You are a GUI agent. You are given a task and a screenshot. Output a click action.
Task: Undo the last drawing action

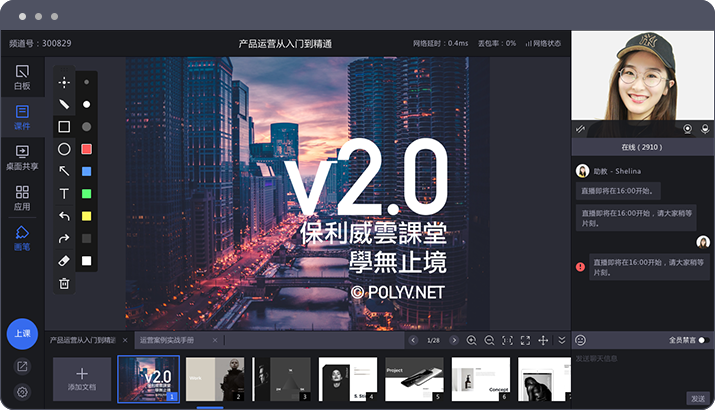point(64,216)
